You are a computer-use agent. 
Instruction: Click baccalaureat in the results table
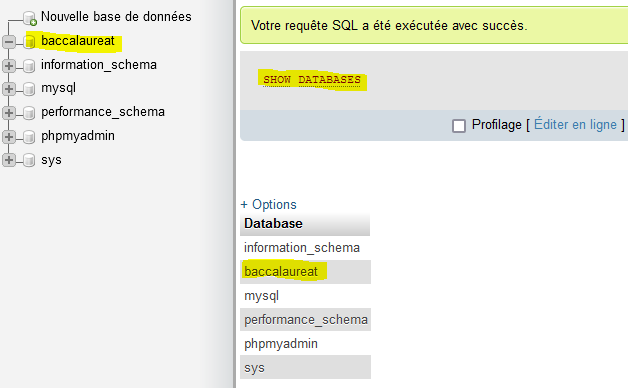tap(281, 272)
